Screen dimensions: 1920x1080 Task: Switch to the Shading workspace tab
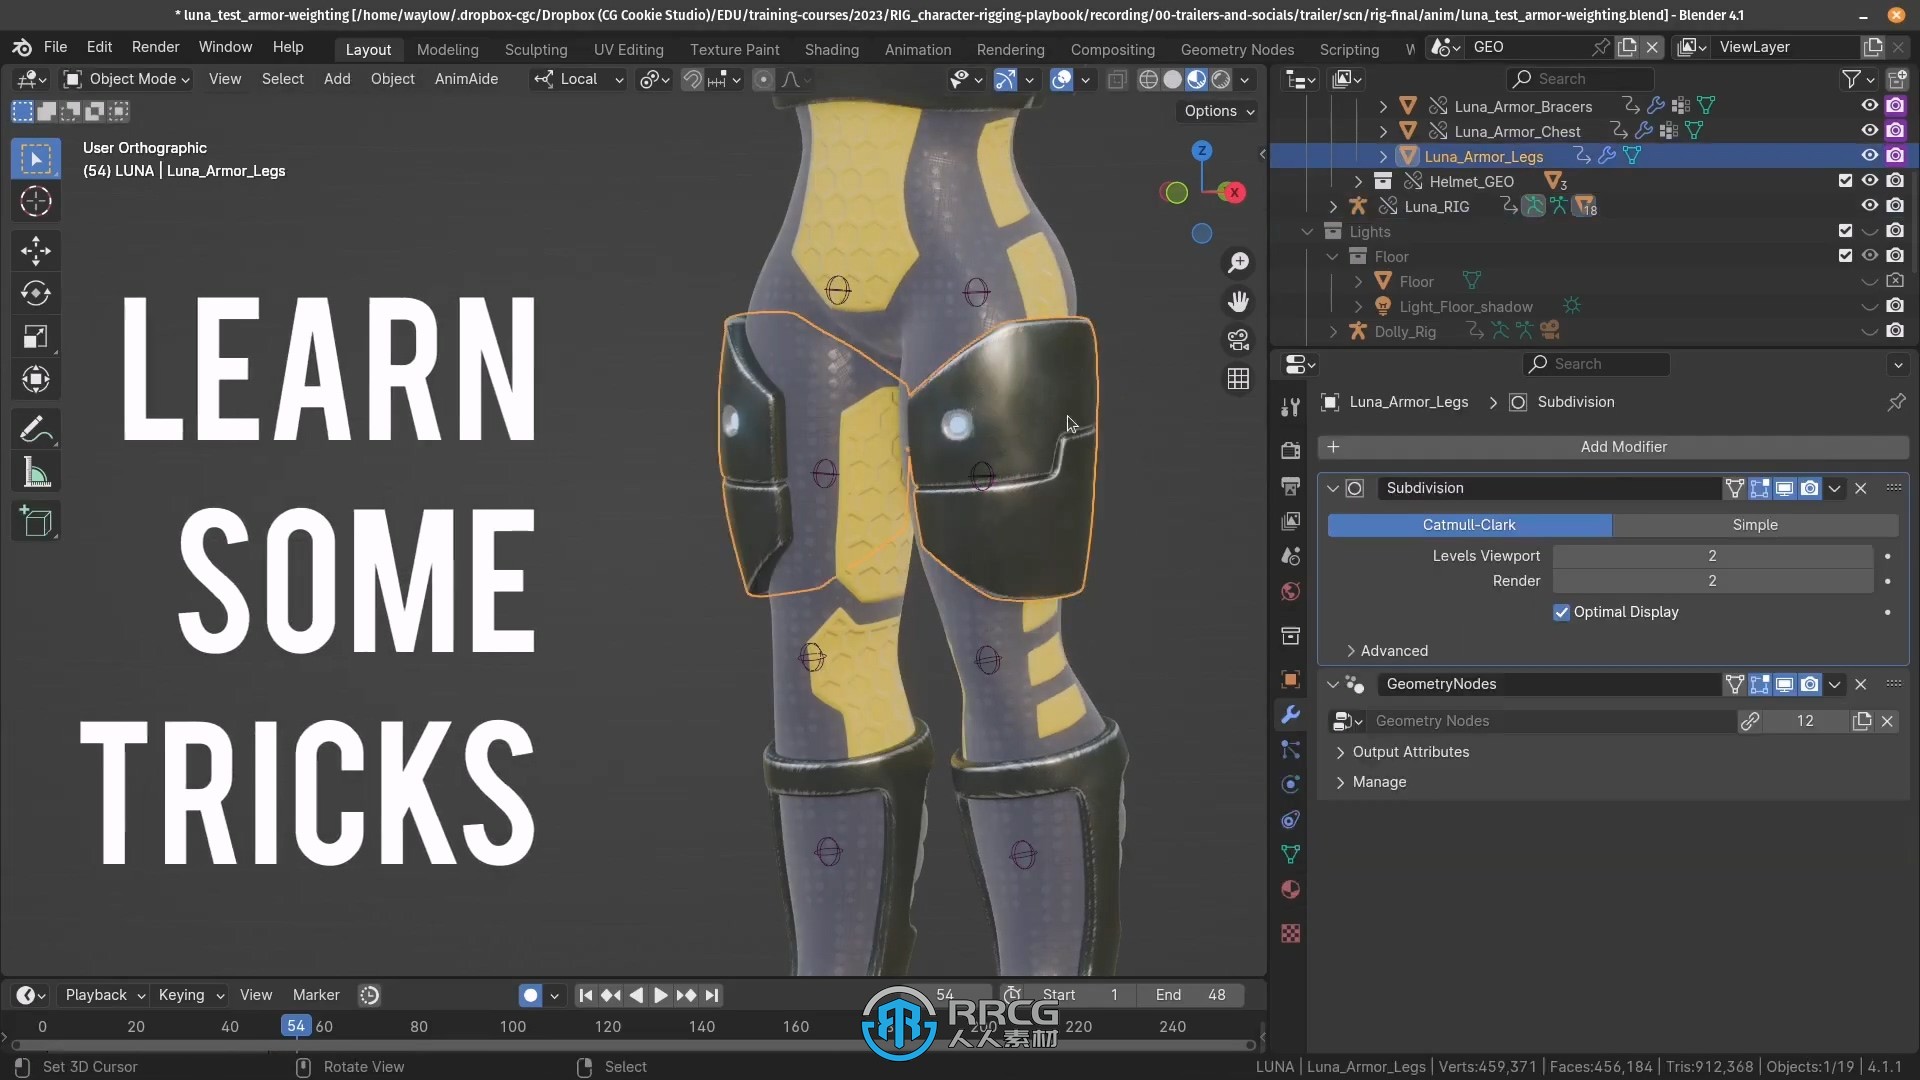point(831,49)
